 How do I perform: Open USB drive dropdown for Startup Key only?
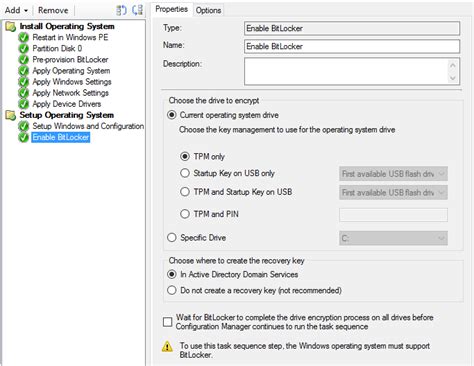393,174
